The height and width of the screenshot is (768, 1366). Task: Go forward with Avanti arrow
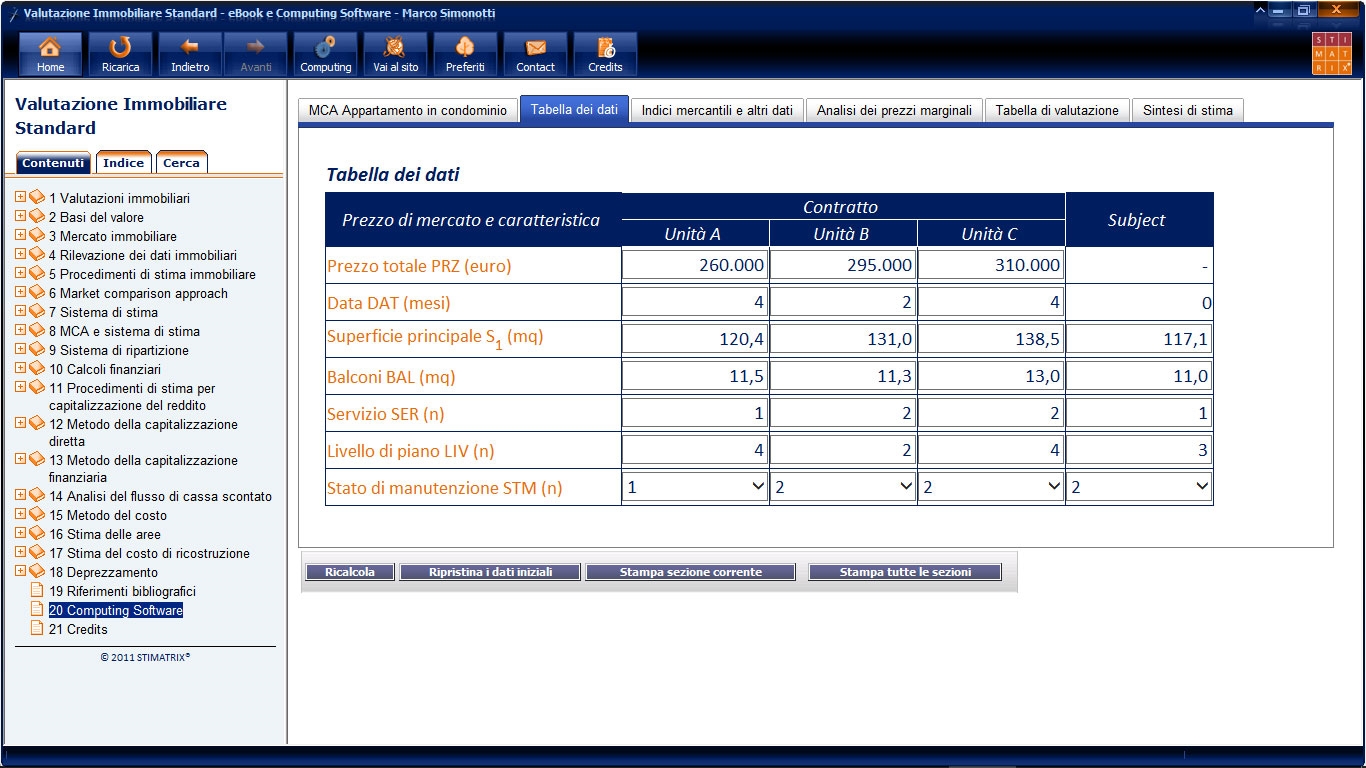256,54
